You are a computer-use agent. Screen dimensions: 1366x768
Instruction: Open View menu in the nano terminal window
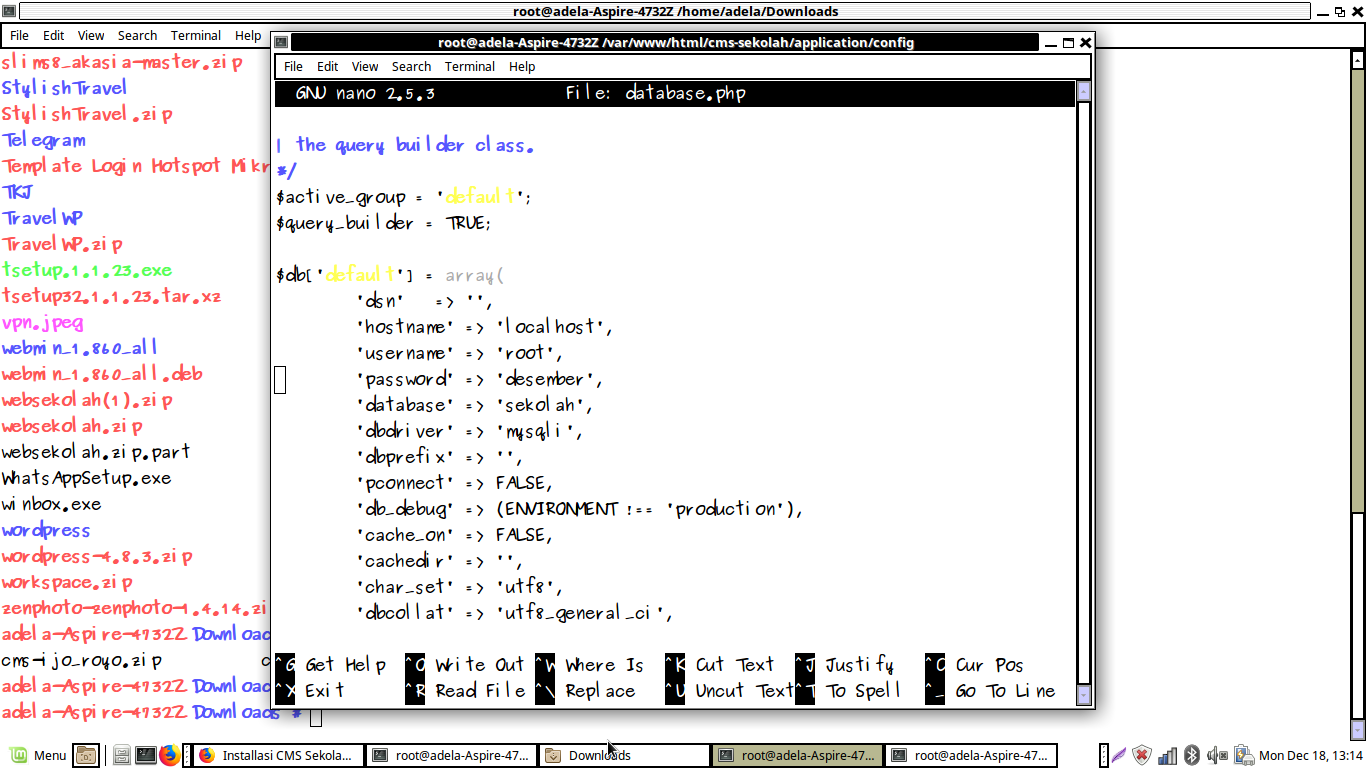pyautogui.click(x=365, y=66)
